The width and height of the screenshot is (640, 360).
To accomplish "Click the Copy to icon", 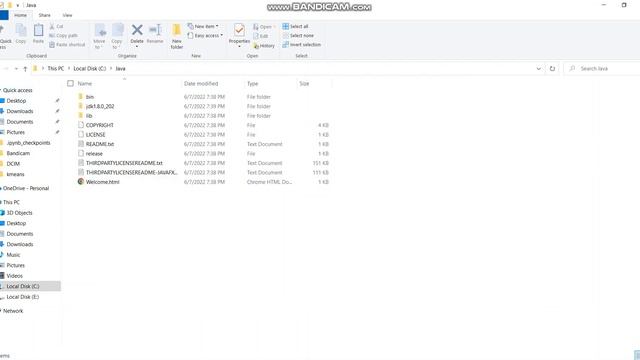I will coord(117,36).
